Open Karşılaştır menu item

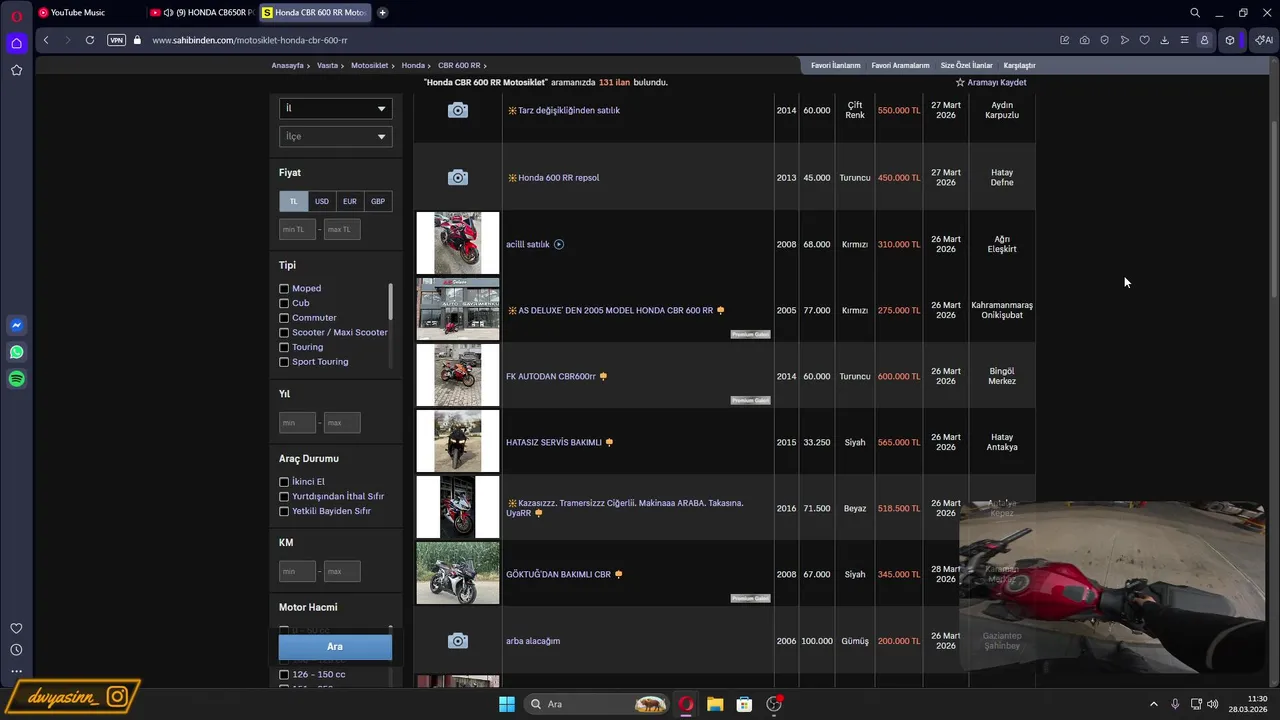[x=1019, y=65]
